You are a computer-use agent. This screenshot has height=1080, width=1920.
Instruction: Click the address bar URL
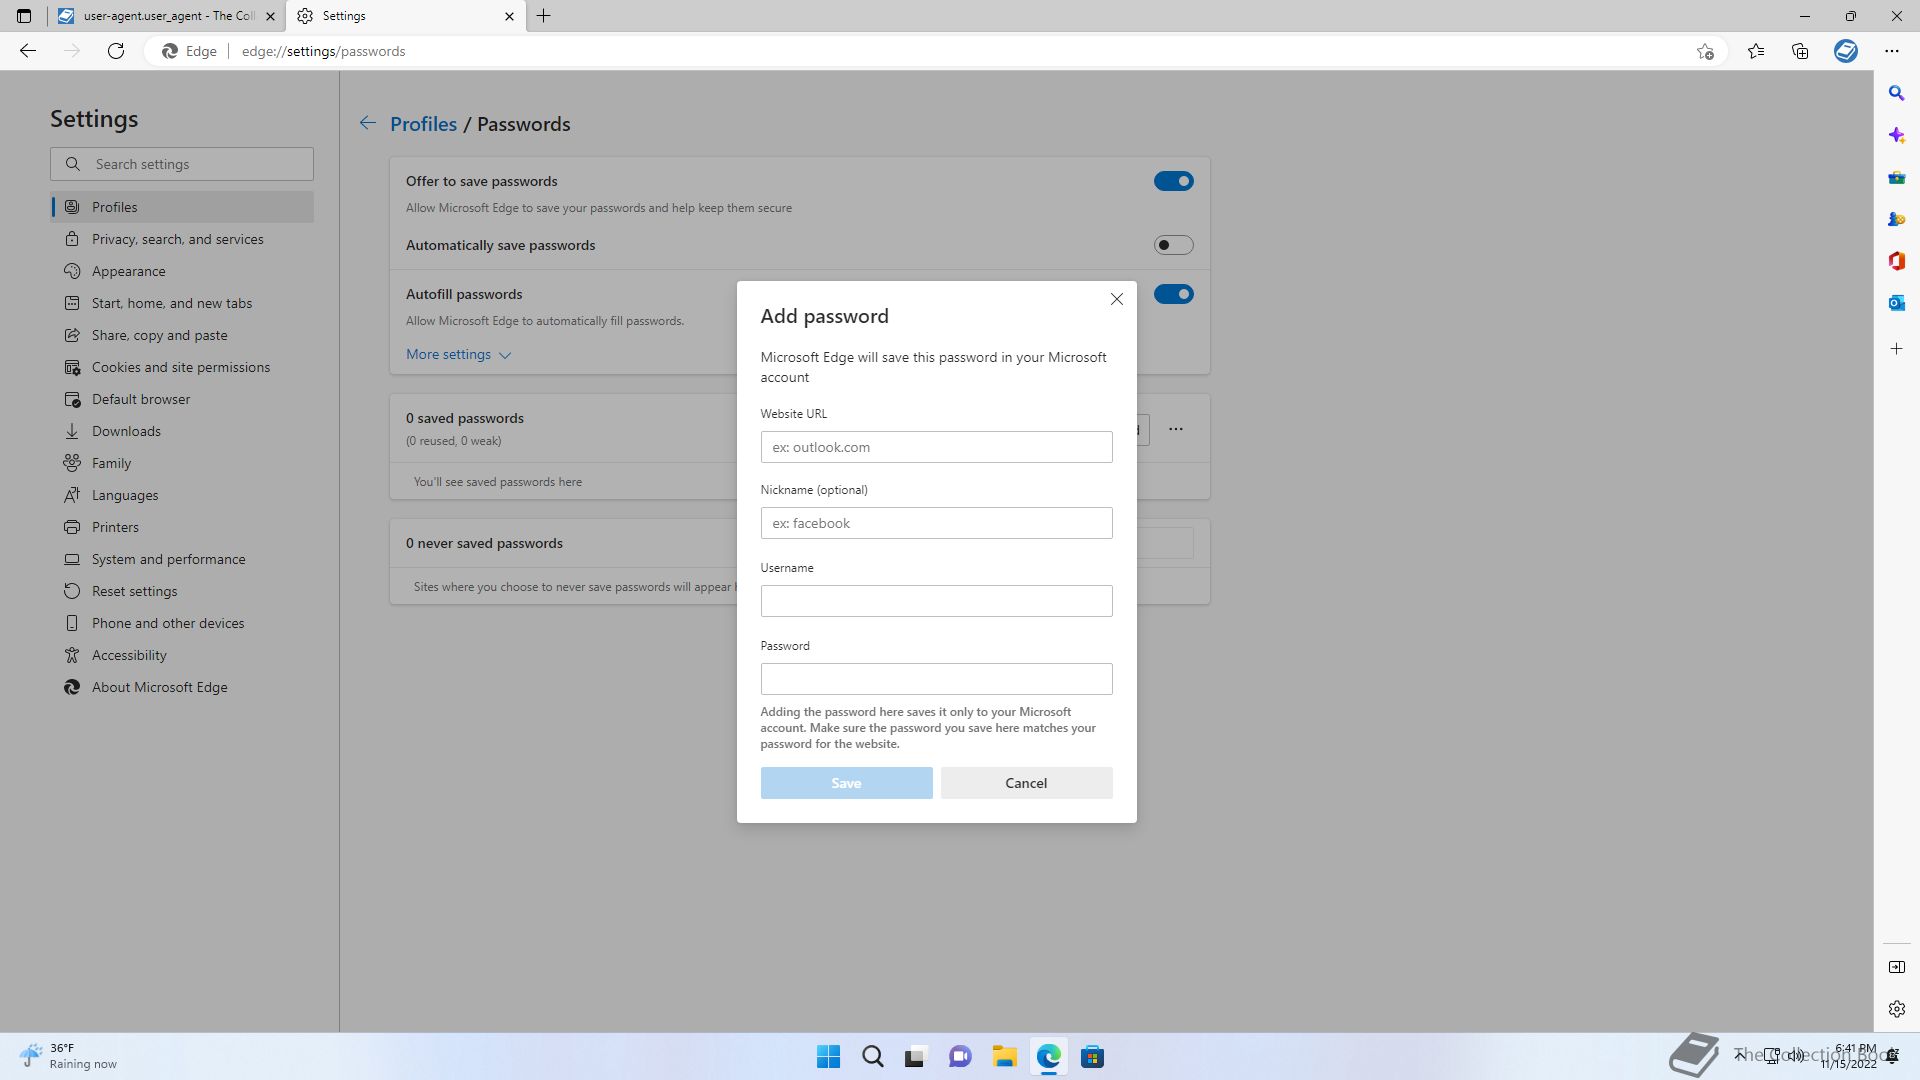coord(323,51)
